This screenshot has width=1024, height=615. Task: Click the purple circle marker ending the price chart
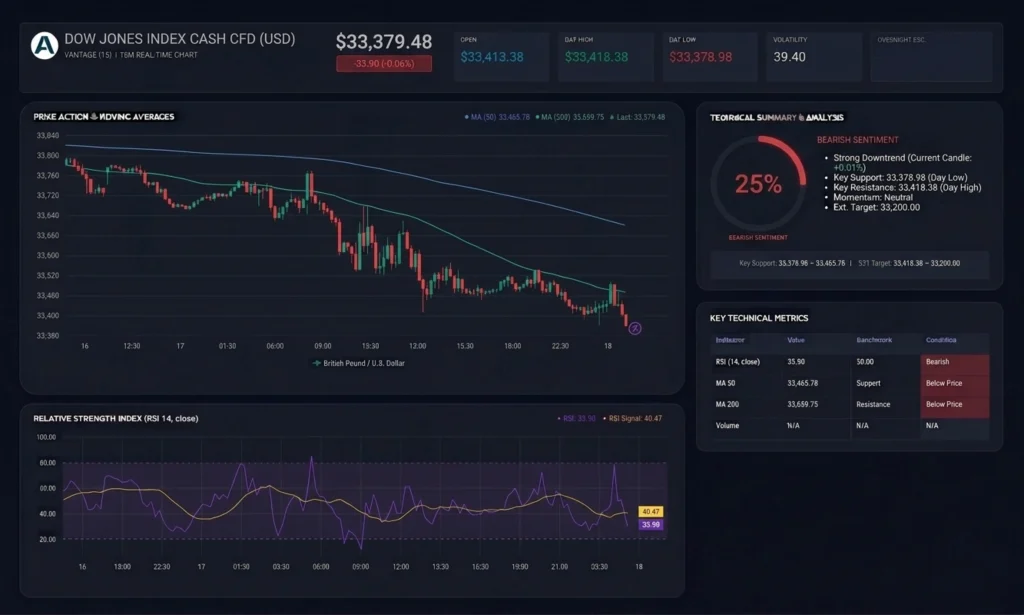tap(635, 328)
